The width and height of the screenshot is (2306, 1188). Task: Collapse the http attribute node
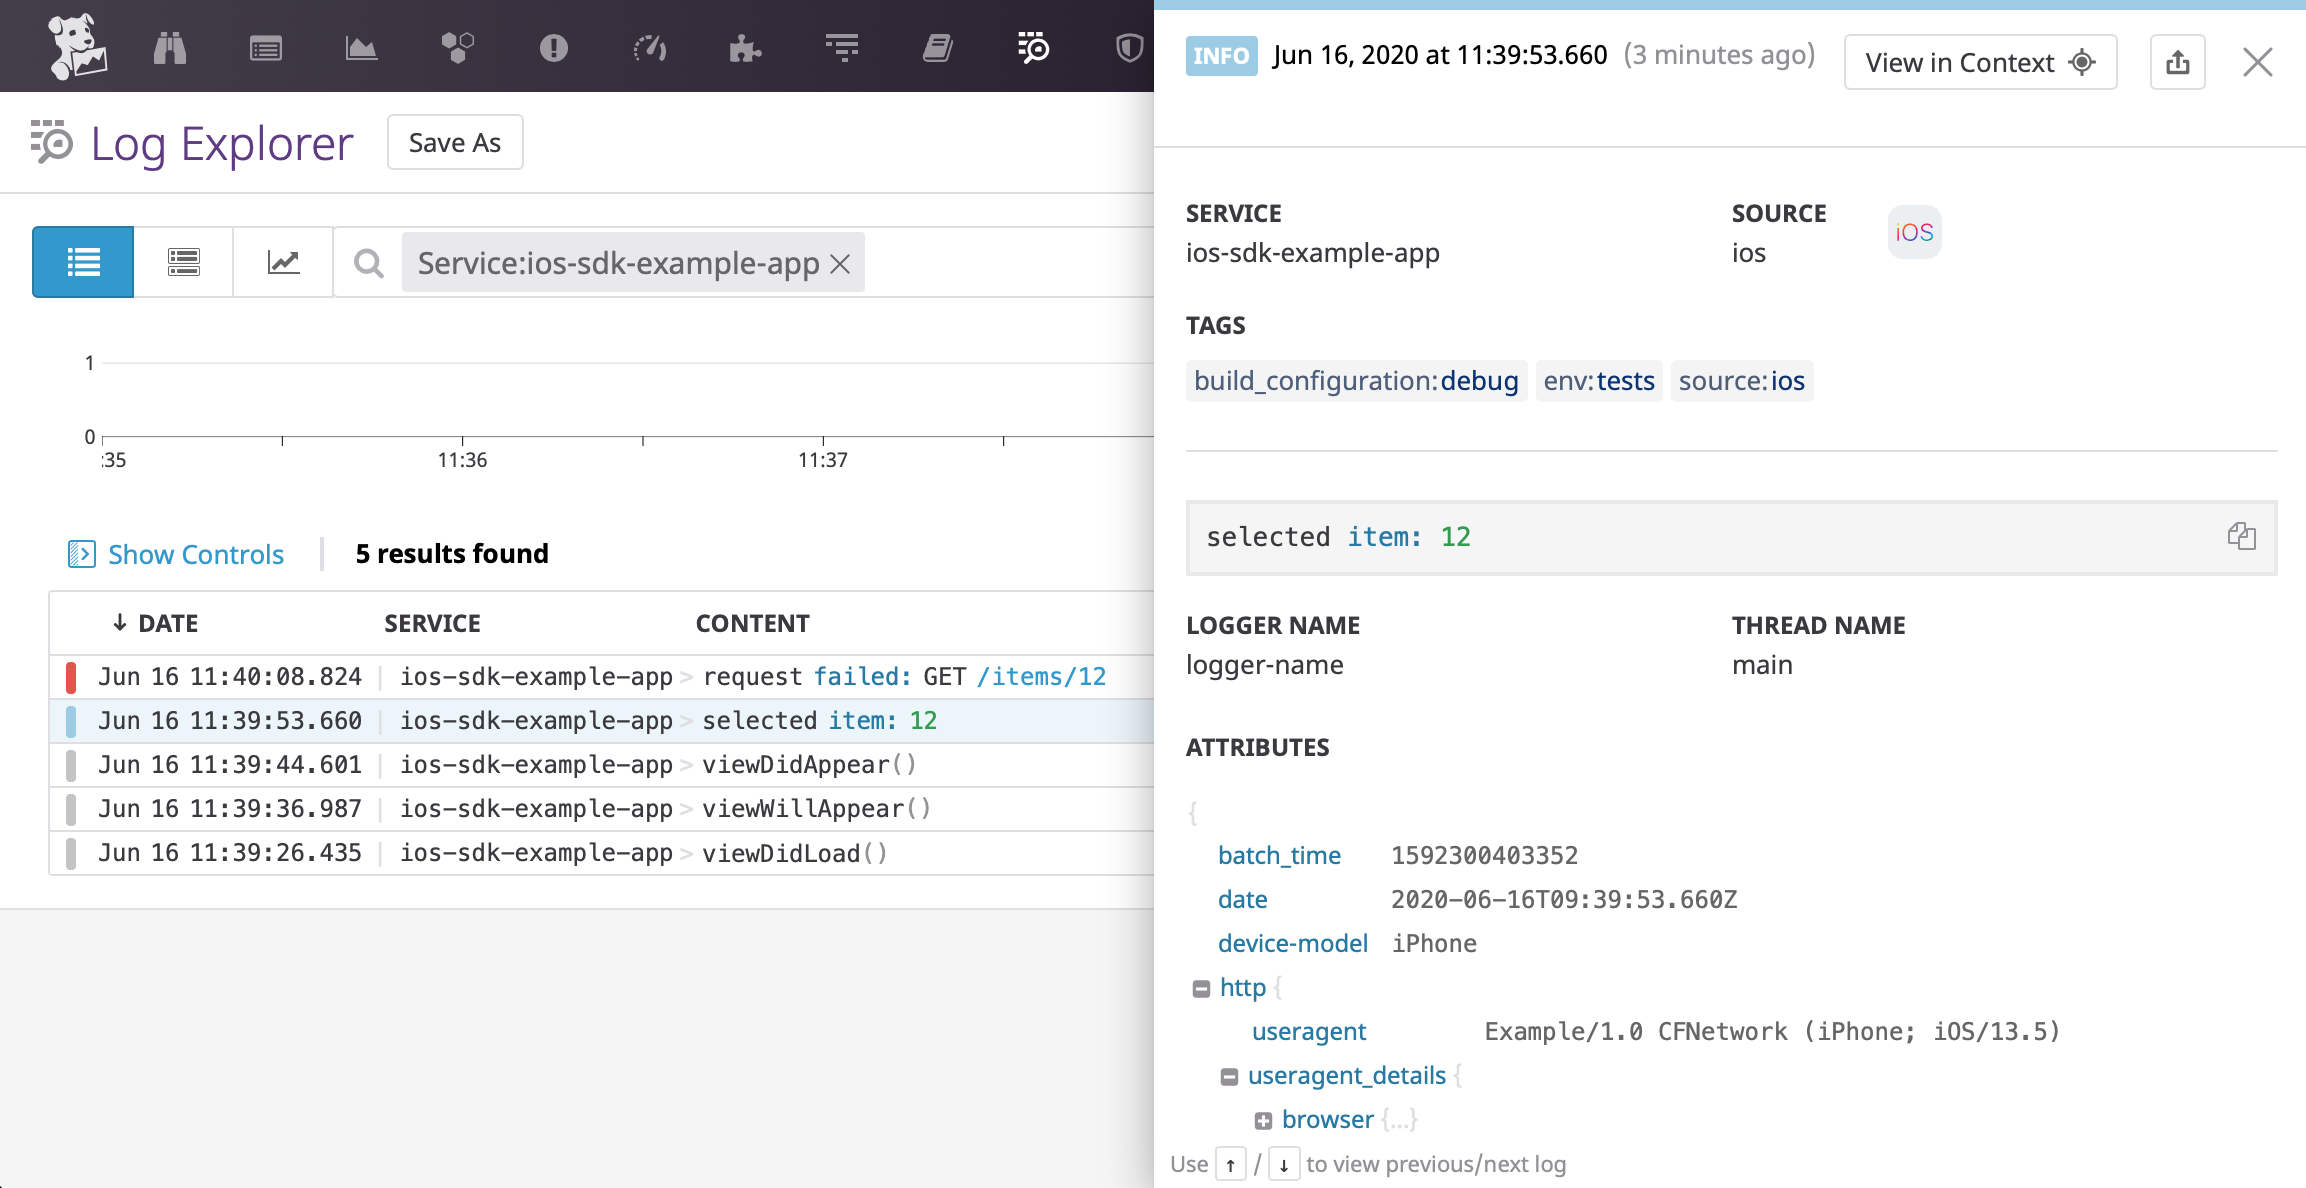pos(1201,987)
